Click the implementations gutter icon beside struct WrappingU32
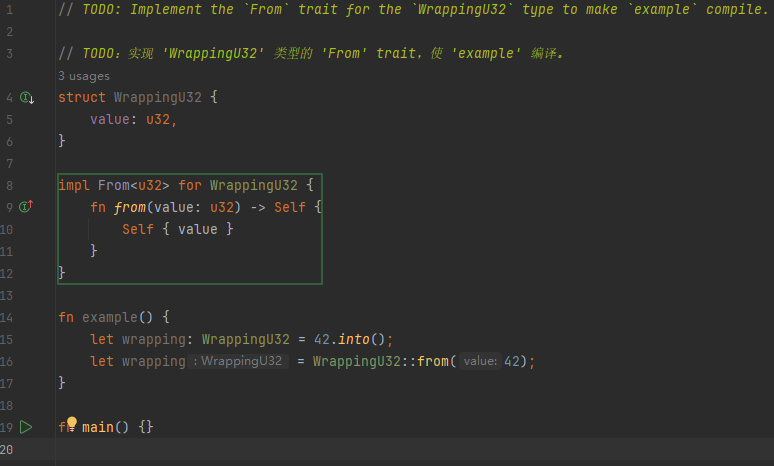 [26, 98]
